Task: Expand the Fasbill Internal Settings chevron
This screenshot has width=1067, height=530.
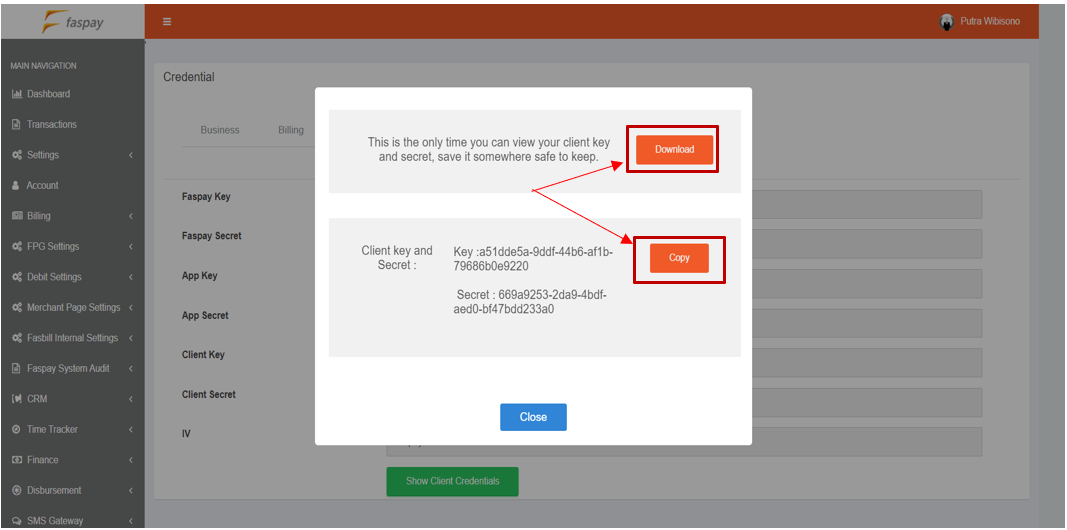Action: pyautogui.click(x=130, y=338)
